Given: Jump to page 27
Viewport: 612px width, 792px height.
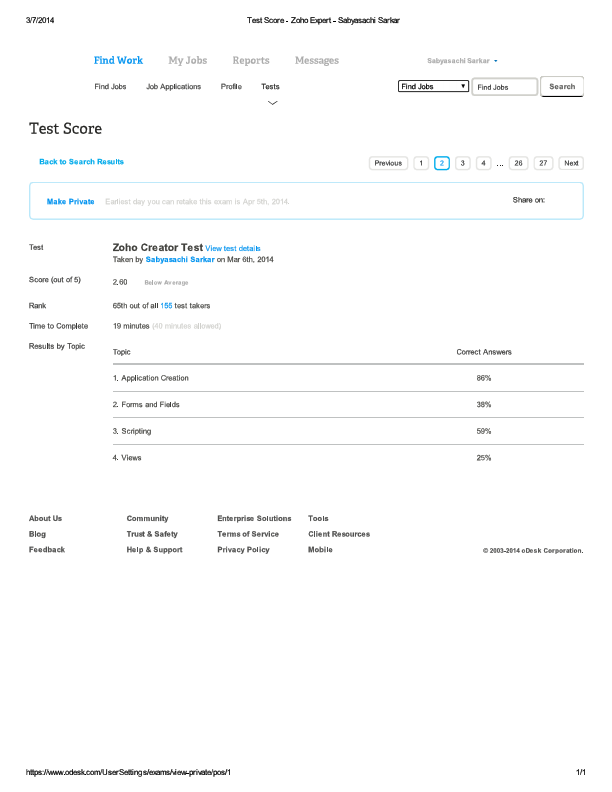Looking at the screenshot, I should (543, 163).
